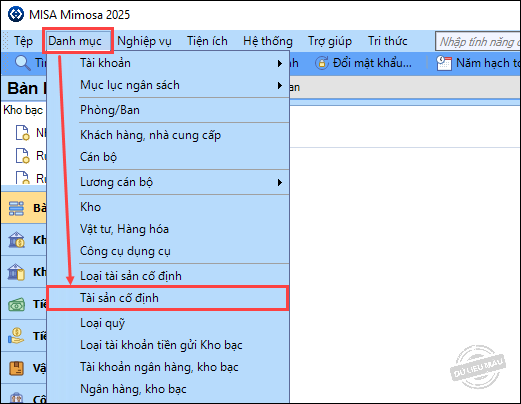This screenshot has height=404, width=521.
Task: Open first Kho bạc document item
Action: pyautogui.click(x=31, y=133)
